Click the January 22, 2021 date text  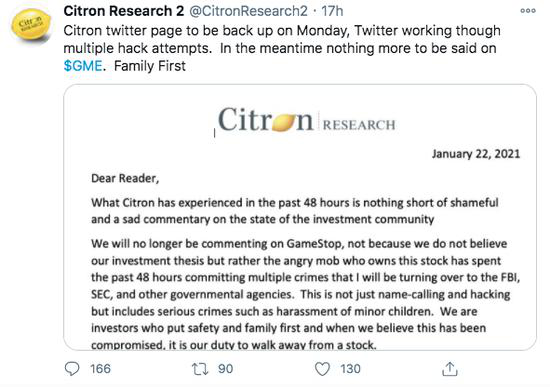coord(476,154)
